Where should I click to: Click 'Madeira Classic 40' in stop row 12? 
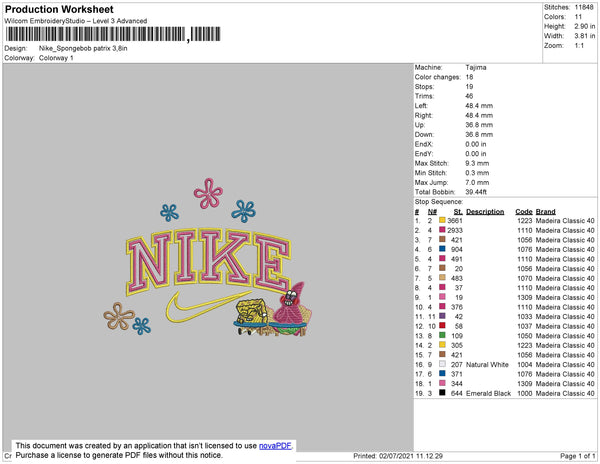(x=565, y=326)
